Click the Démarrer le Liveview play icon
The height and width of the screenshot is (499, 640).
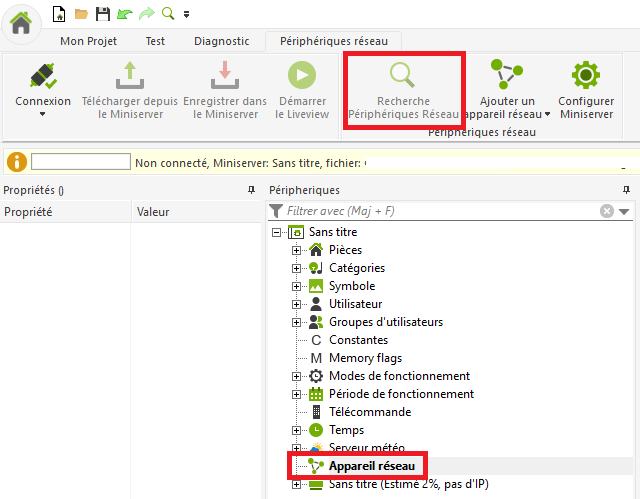301,76
